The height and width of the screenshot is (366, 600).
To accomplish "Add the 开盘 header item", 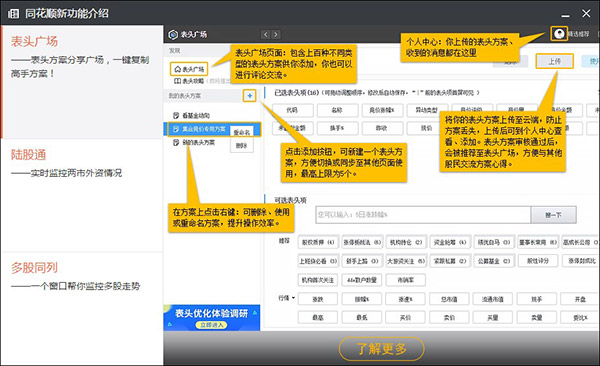I will pos(580,299).
